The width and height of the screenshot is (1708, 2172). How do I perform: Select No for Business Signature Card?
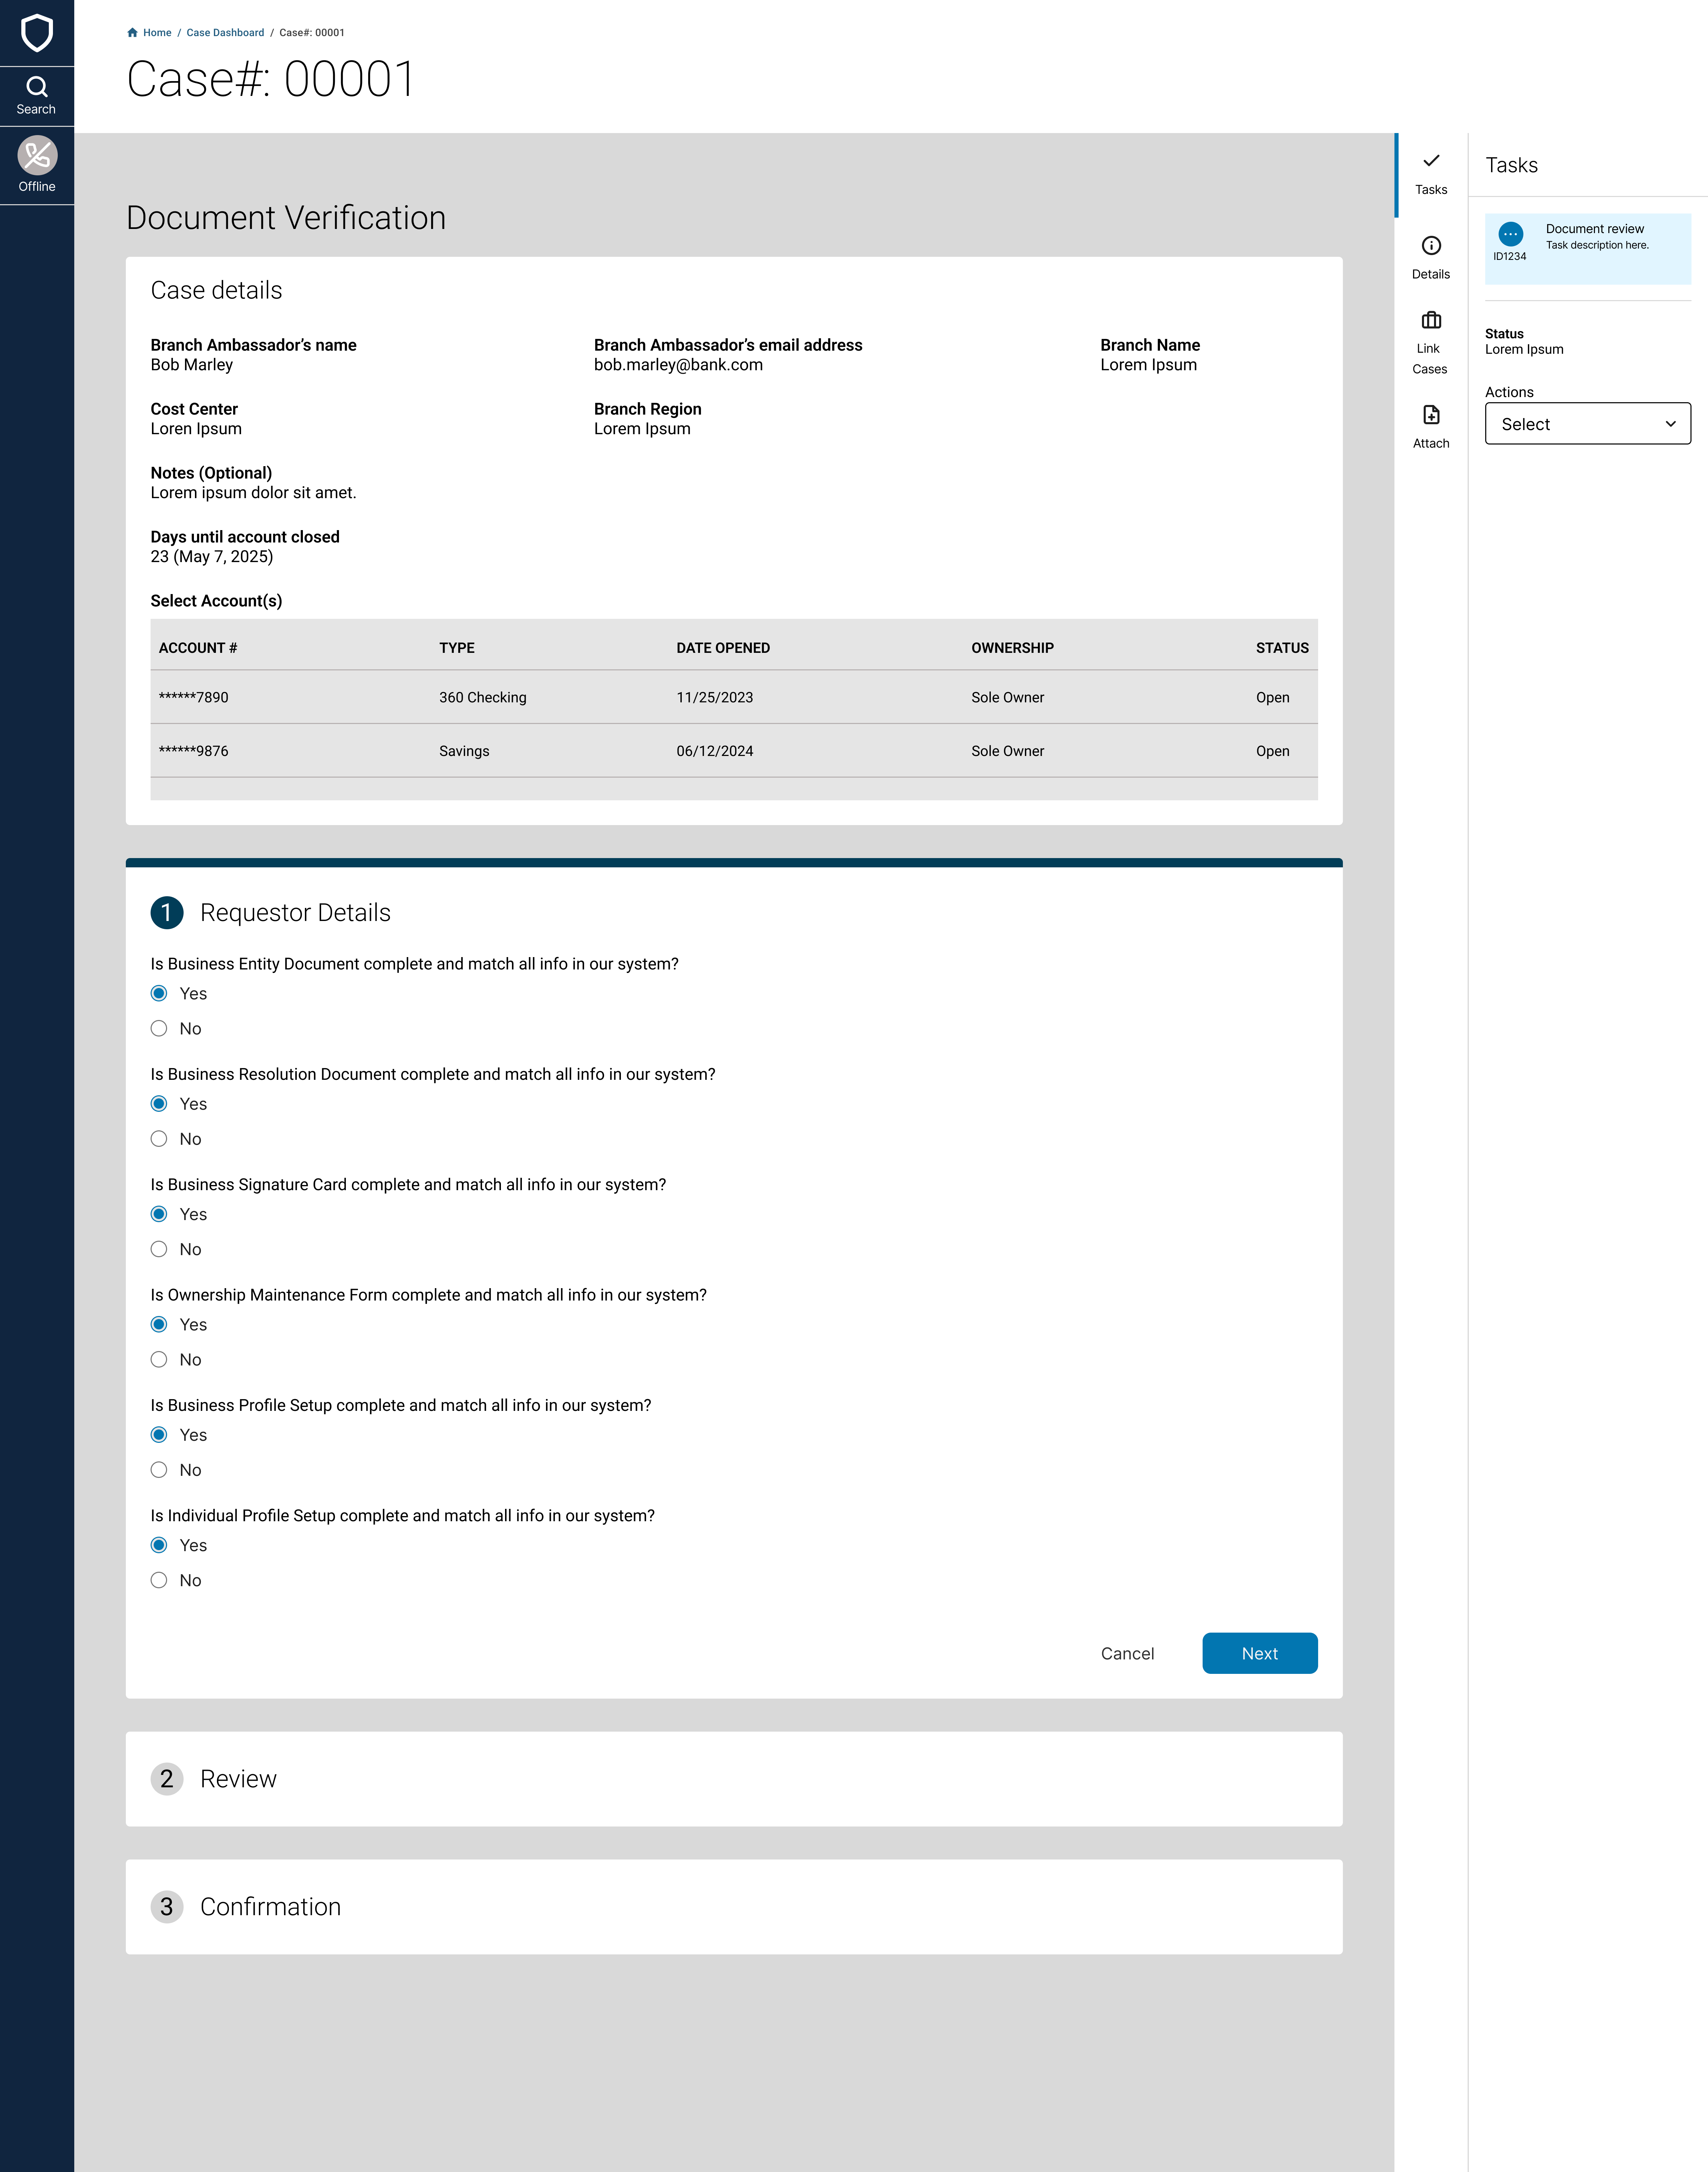click(x=159, y=1249)
